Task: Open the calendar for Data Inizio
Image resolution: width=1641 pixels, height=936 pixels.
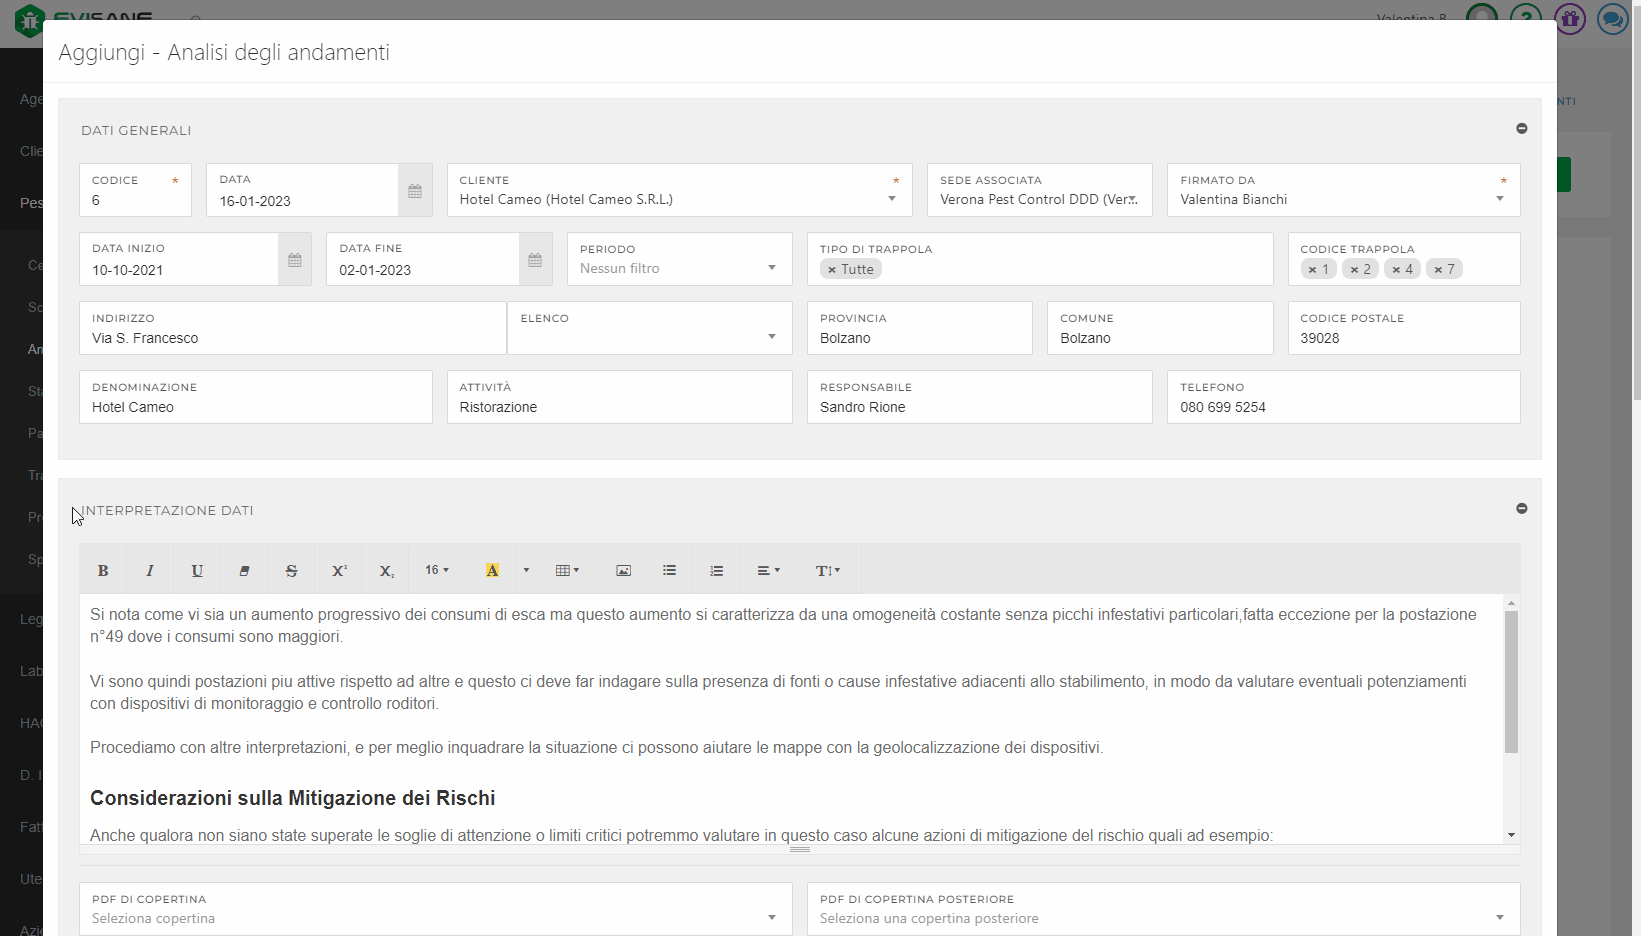Action: (295, 260)
